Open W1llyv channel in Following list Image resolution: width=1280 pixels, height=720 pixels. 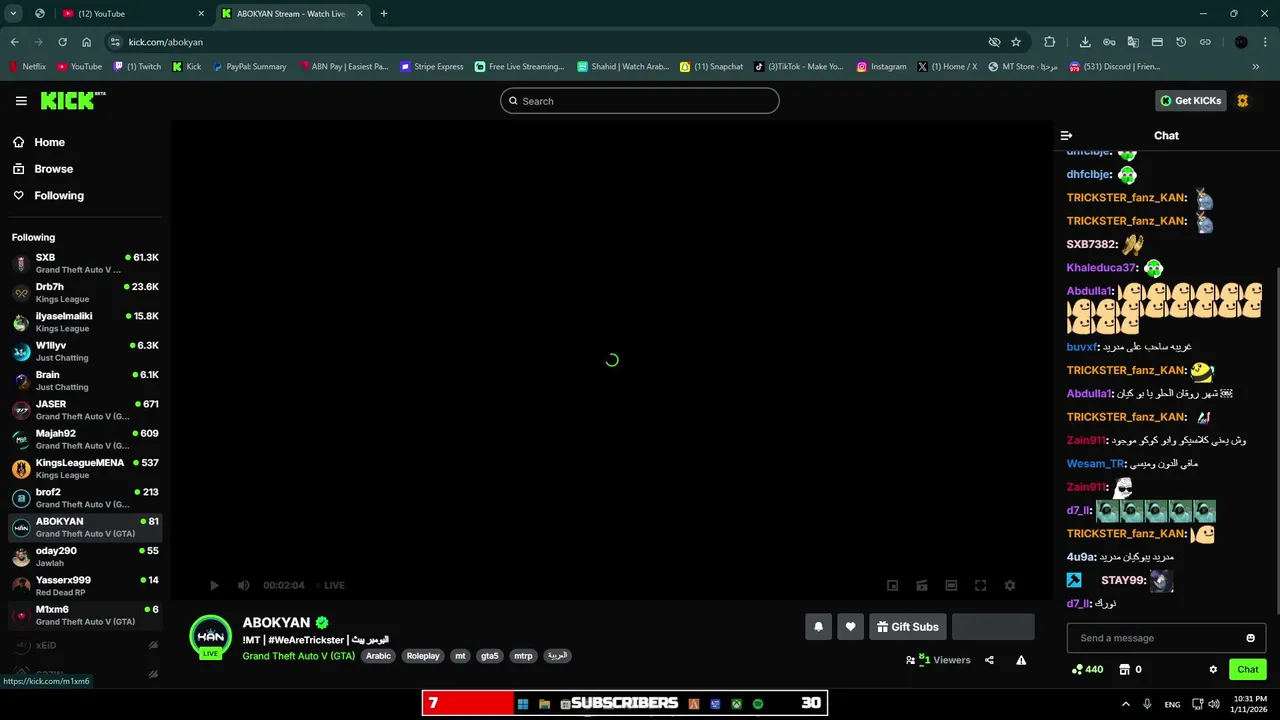[85, 351]
